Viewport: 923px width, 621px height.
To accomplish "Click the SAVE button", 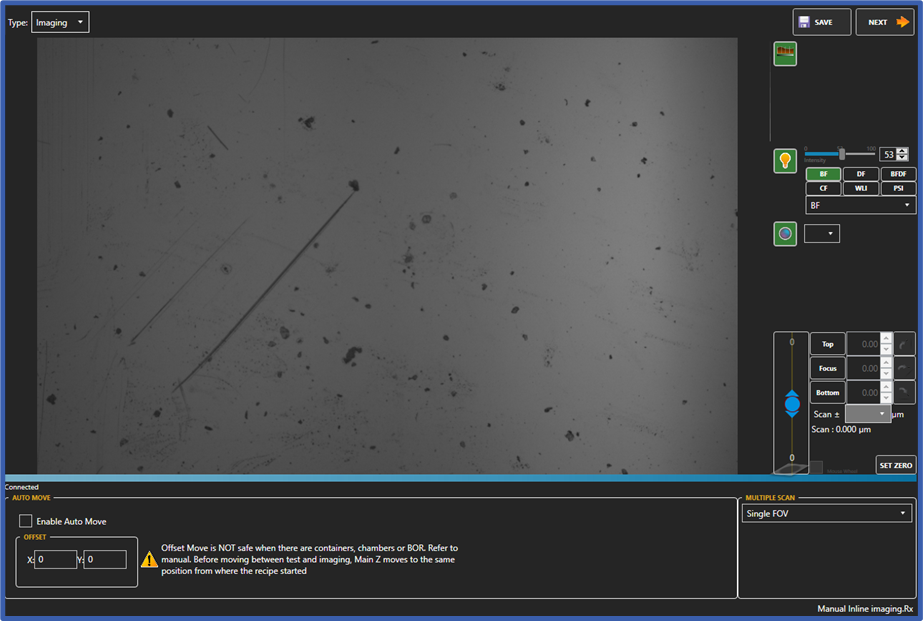I will [x=821, y=21].
